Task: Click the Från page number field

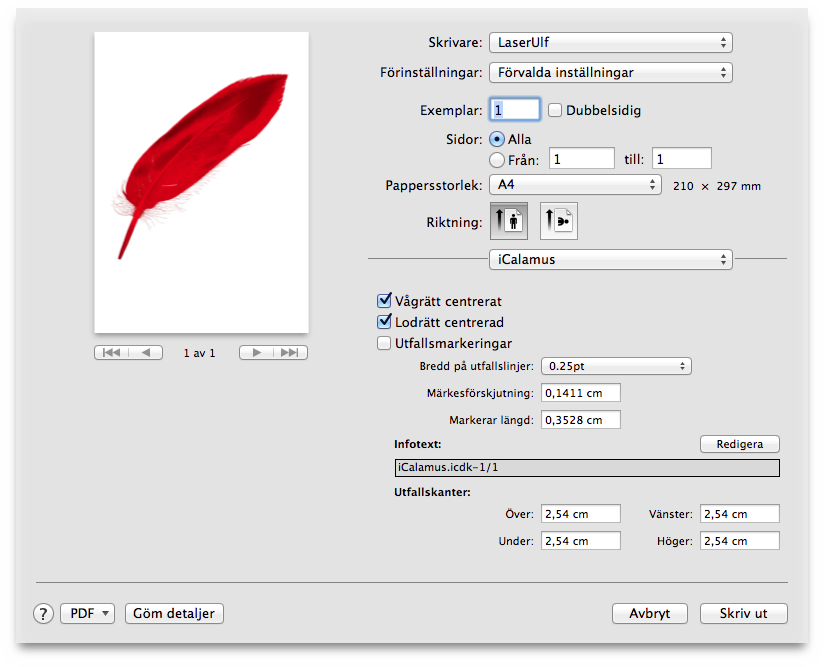Action: click(582, 159)
